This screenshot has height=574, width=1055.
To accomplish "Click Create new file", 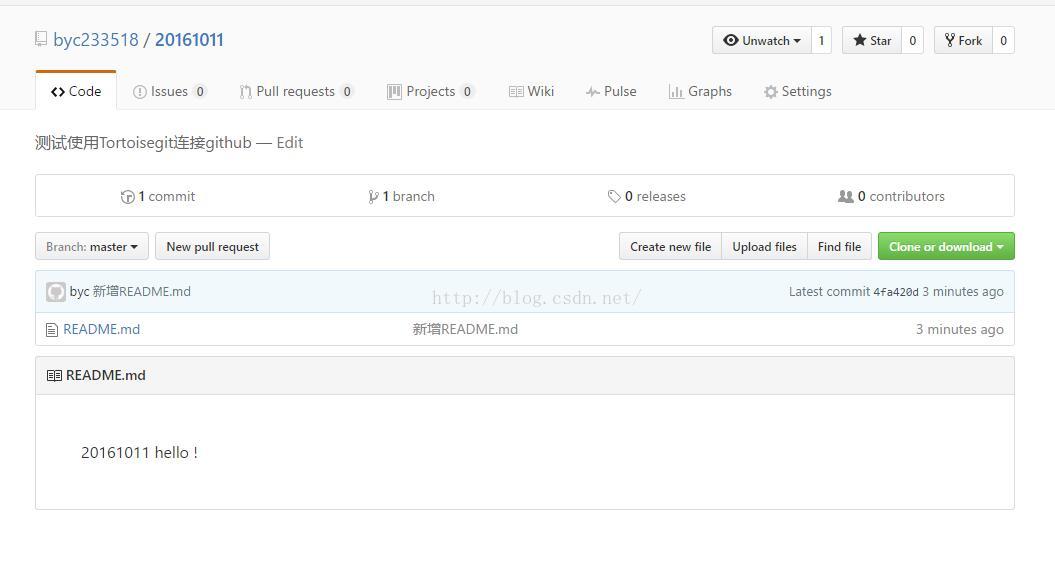I will click(x=670, y=246).
